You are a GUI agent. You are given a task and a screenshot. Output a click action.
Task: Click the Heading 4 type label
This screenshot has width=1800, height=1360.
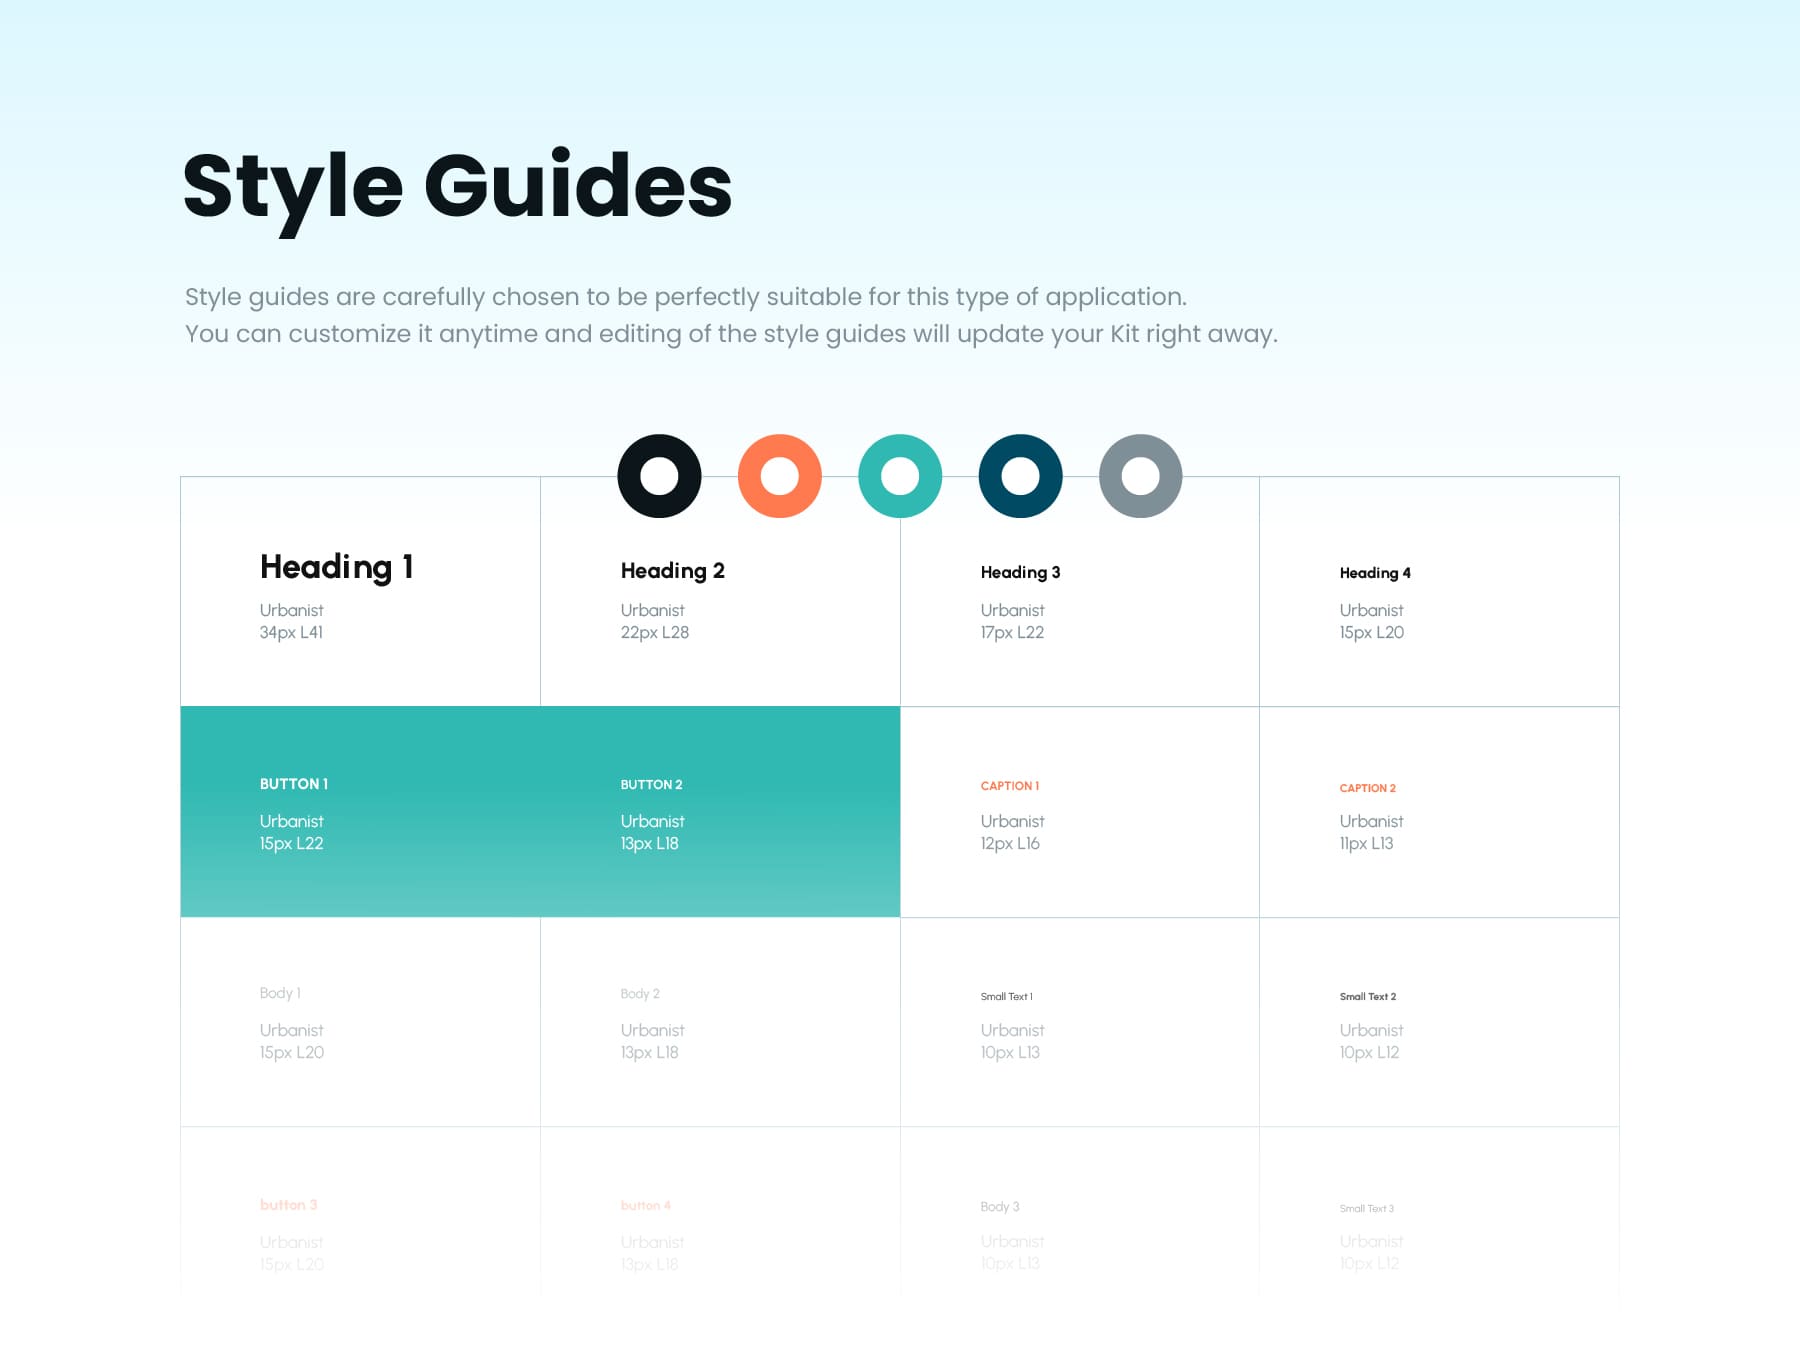[1374, 573]
